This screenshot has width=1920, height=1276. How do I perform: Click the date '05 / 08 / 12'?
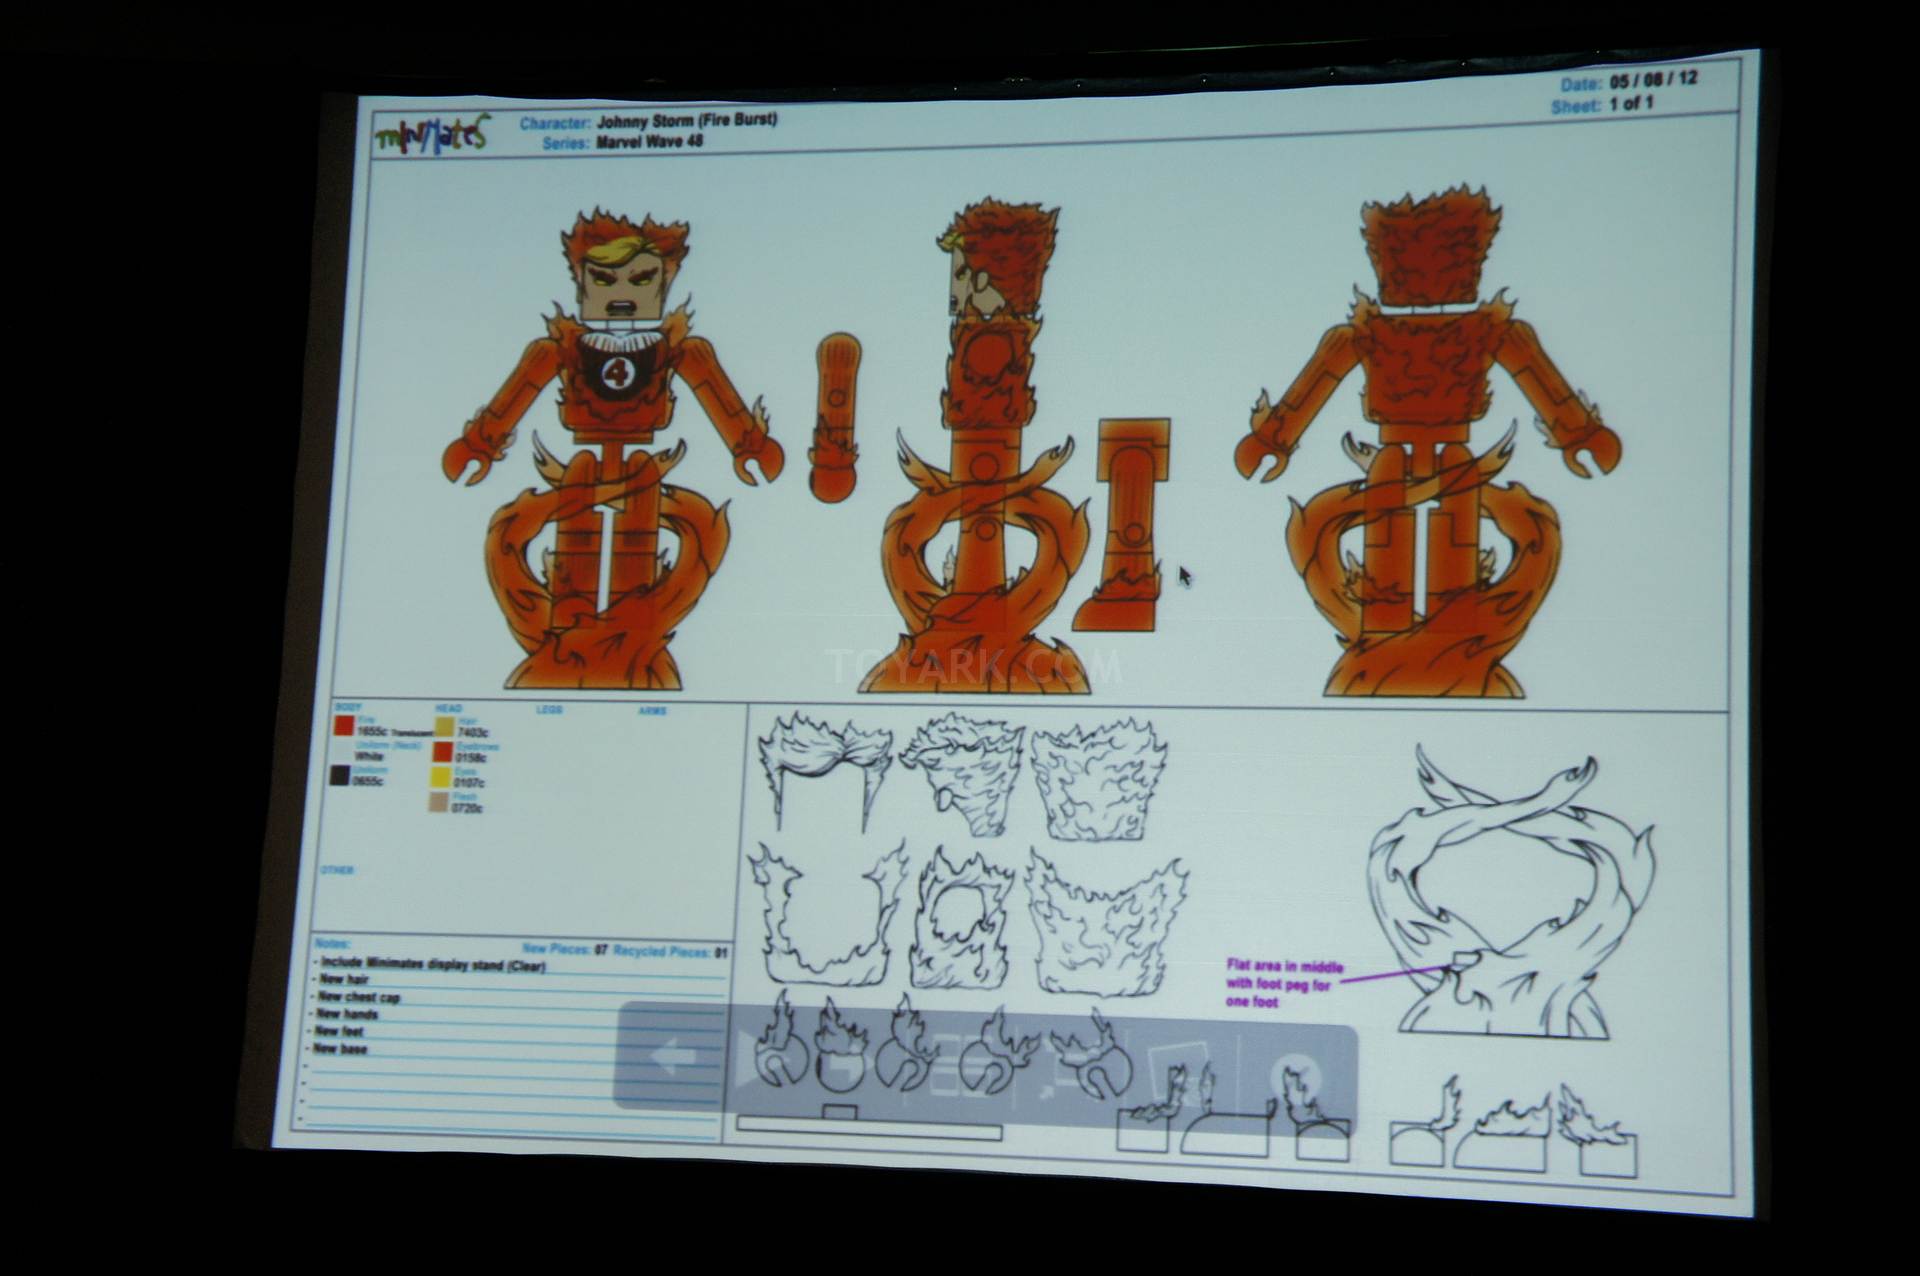[1652, 80]
